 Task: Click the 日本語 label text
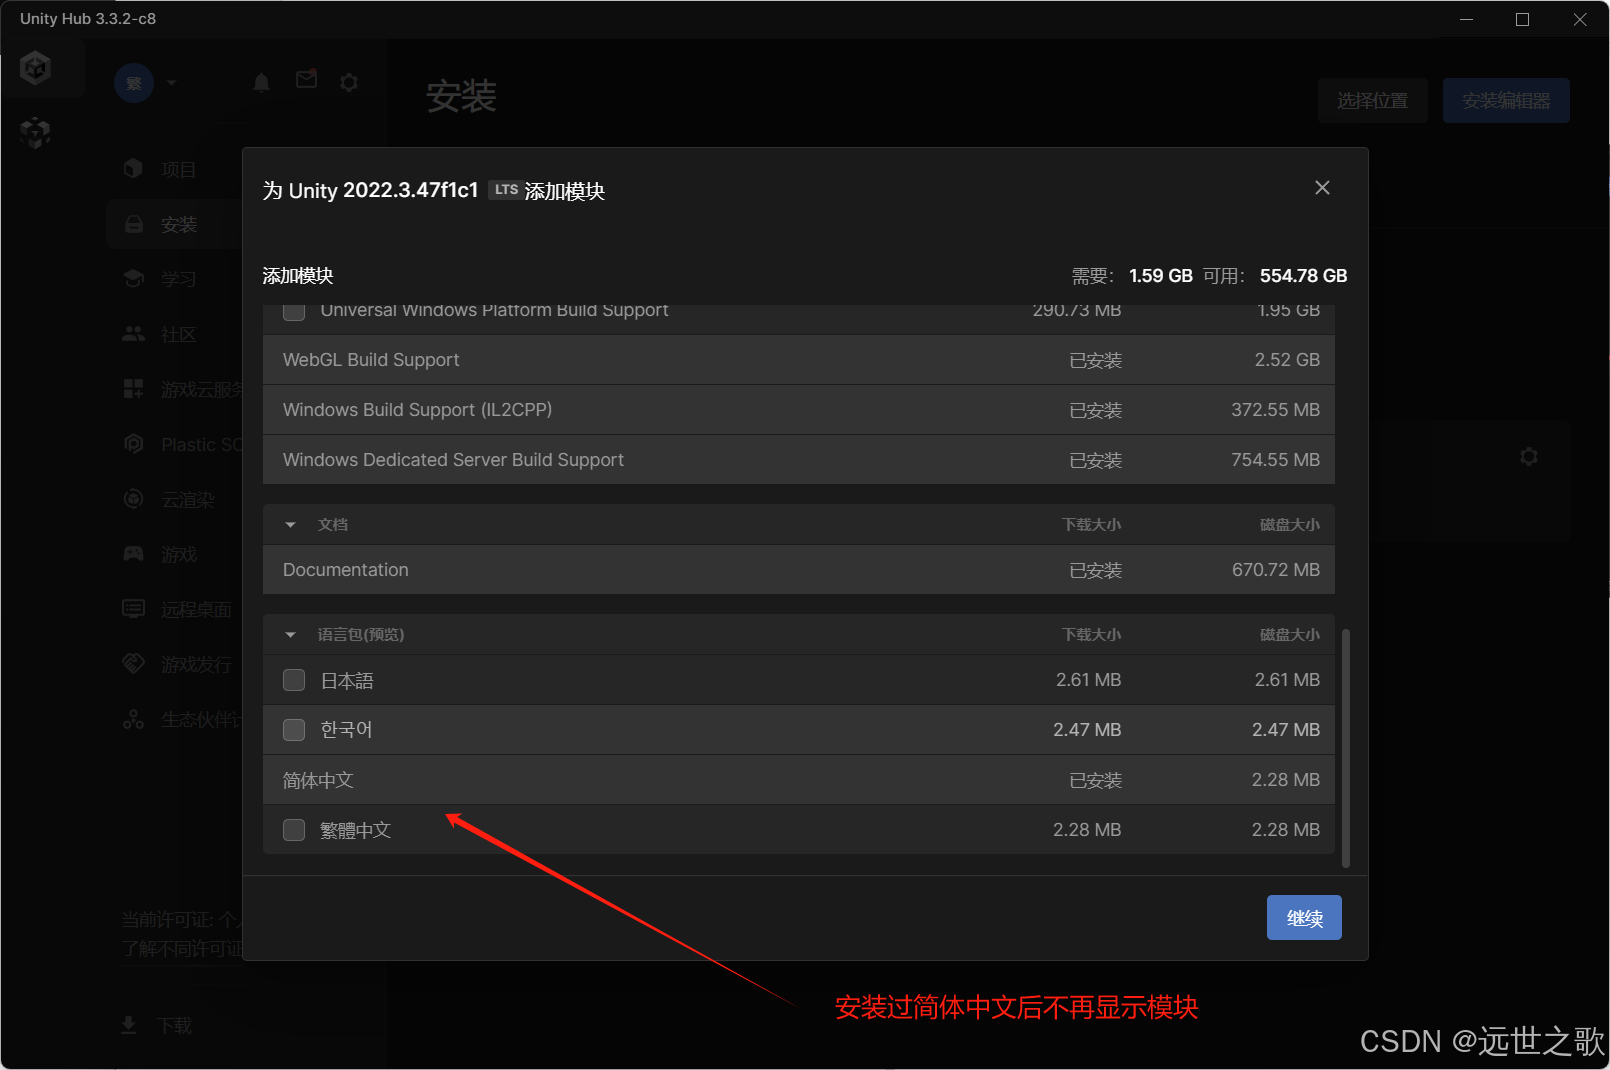click(347, 681)
